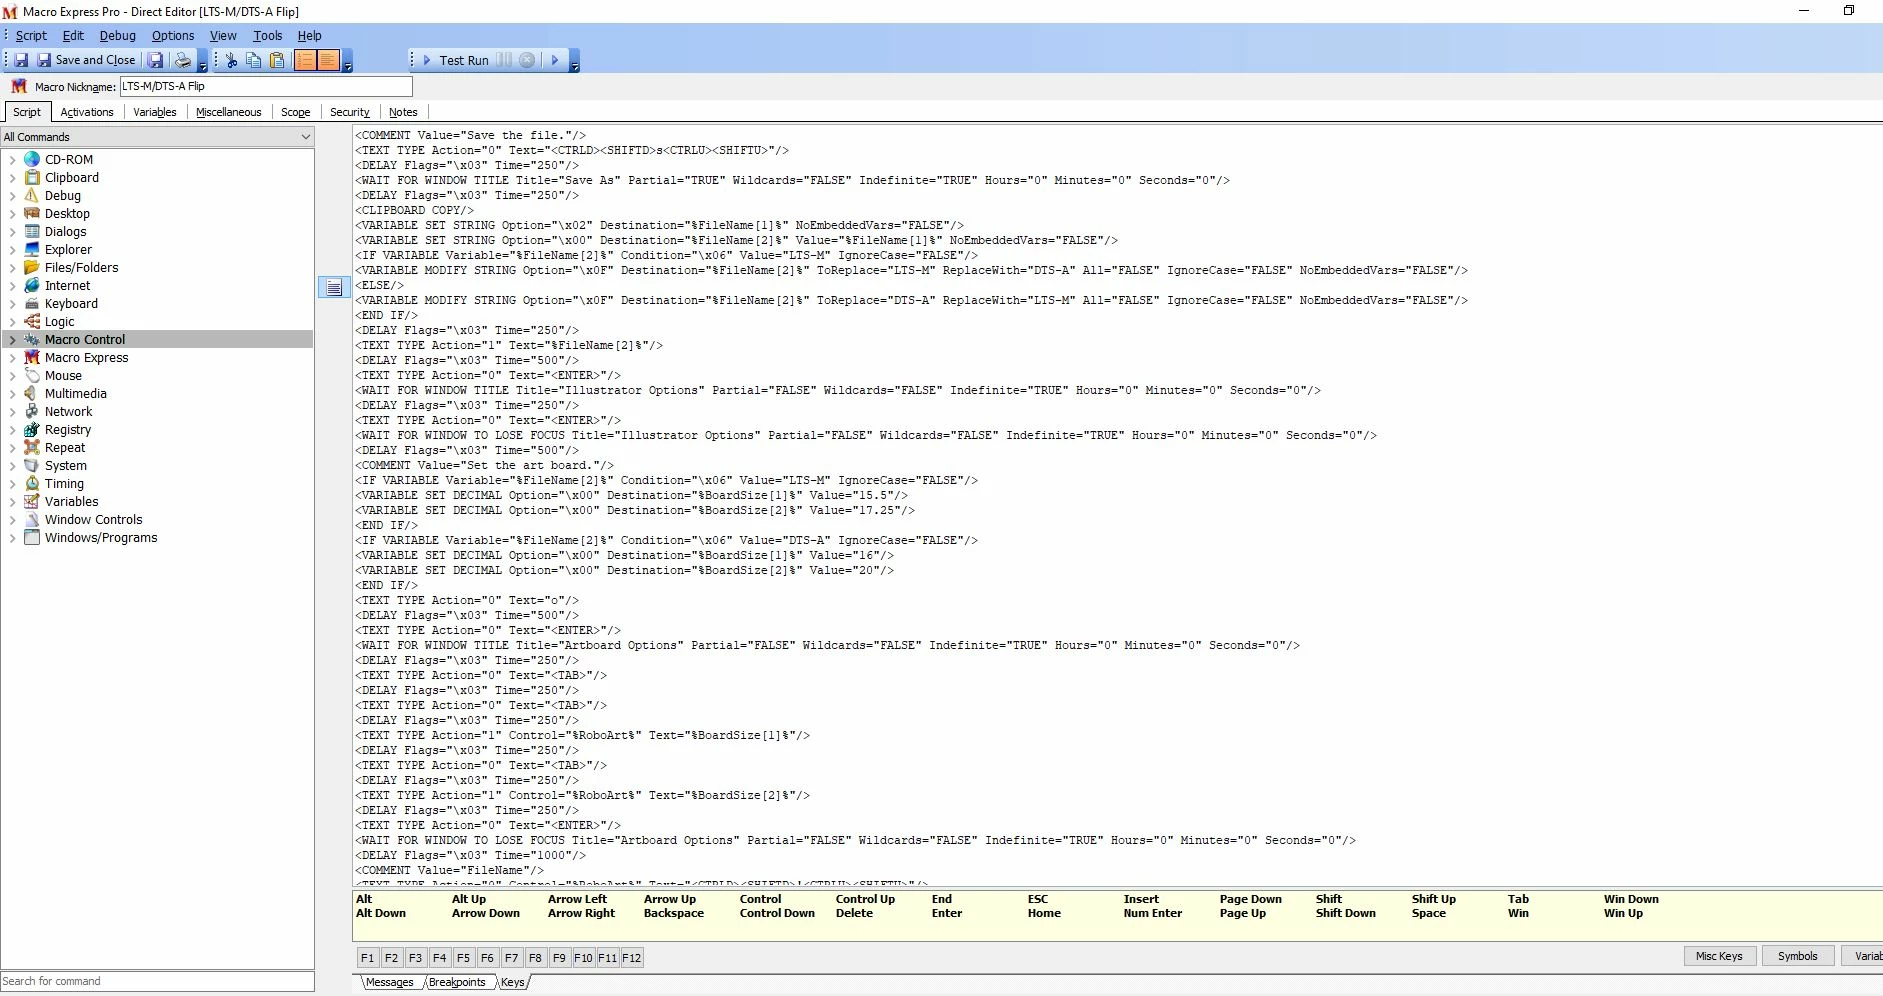The height and width of the screenshot is (996, 1883).
Task: Click the Internet globe icon
Action: pos(32,285)
